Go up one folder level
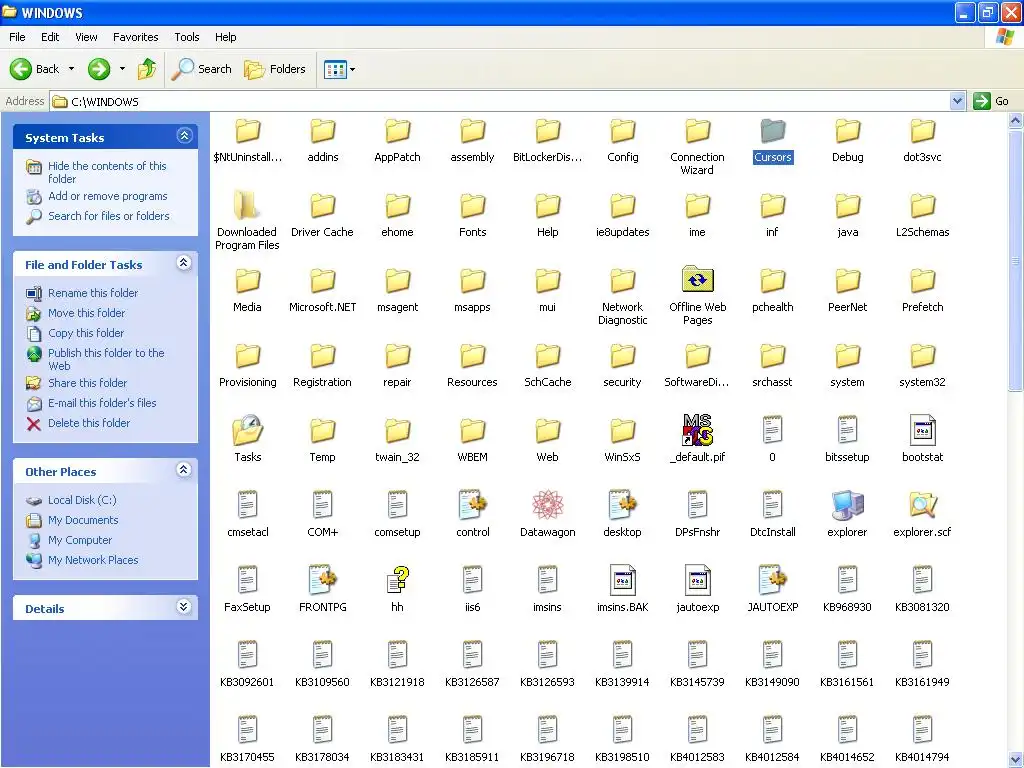Viewport: 1024px width, 768px height. 147,69
